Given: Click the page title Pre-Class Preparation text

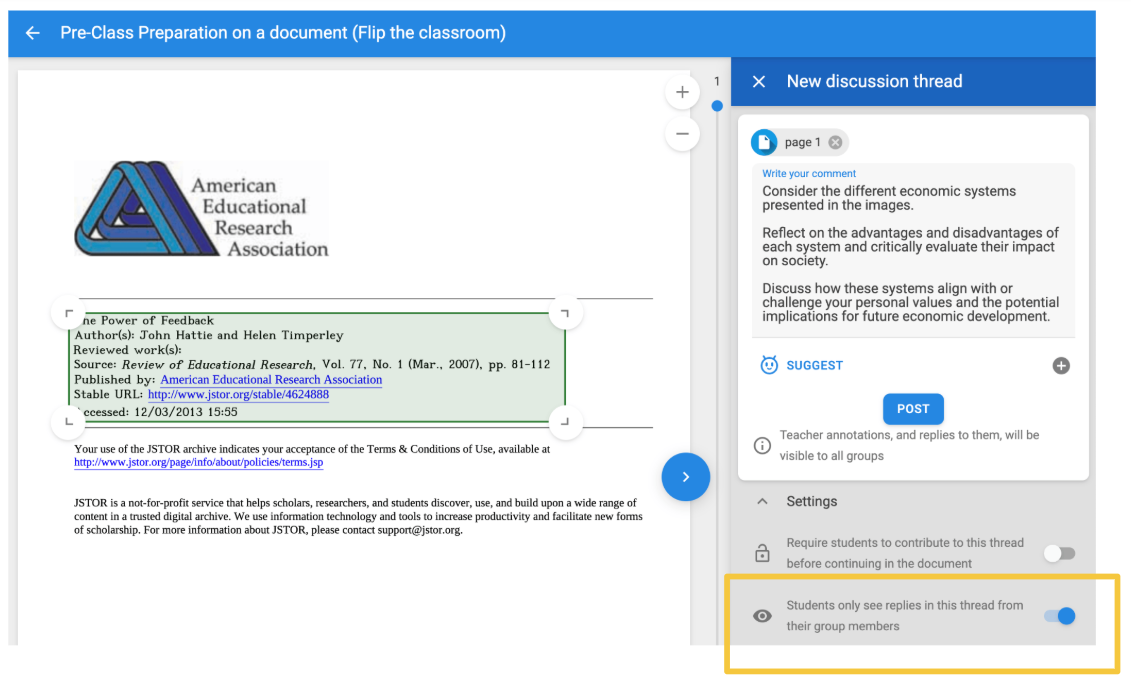Looking at the screenshot, I should (x=283, y=33).
